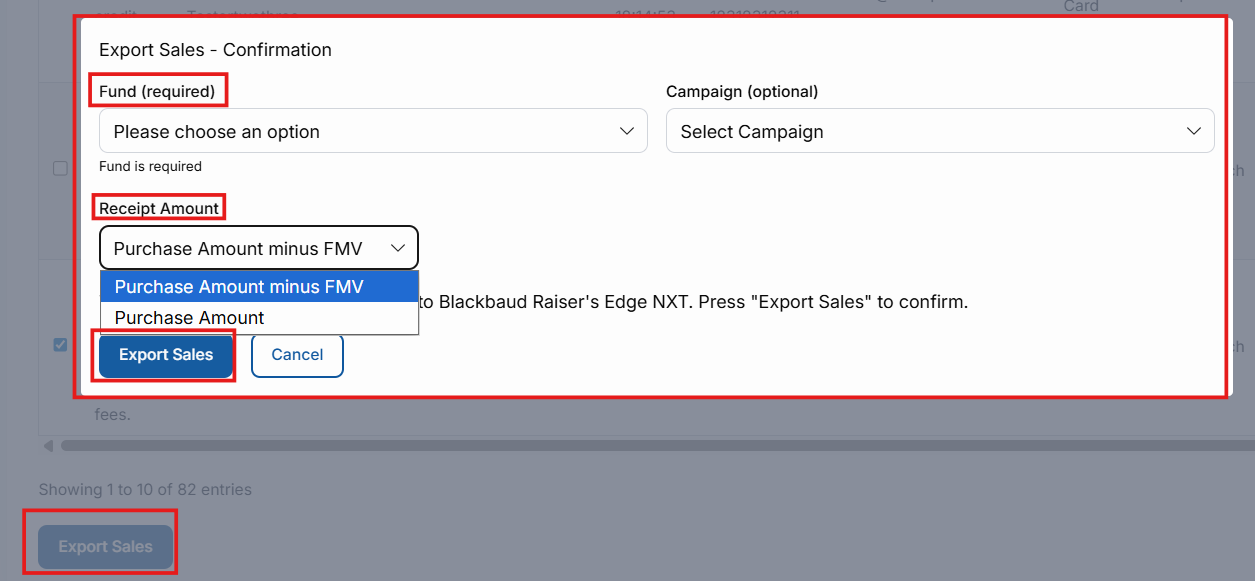Open the 'Select Campaign' field
The image size is (1255, 581).
click(920, 131)
